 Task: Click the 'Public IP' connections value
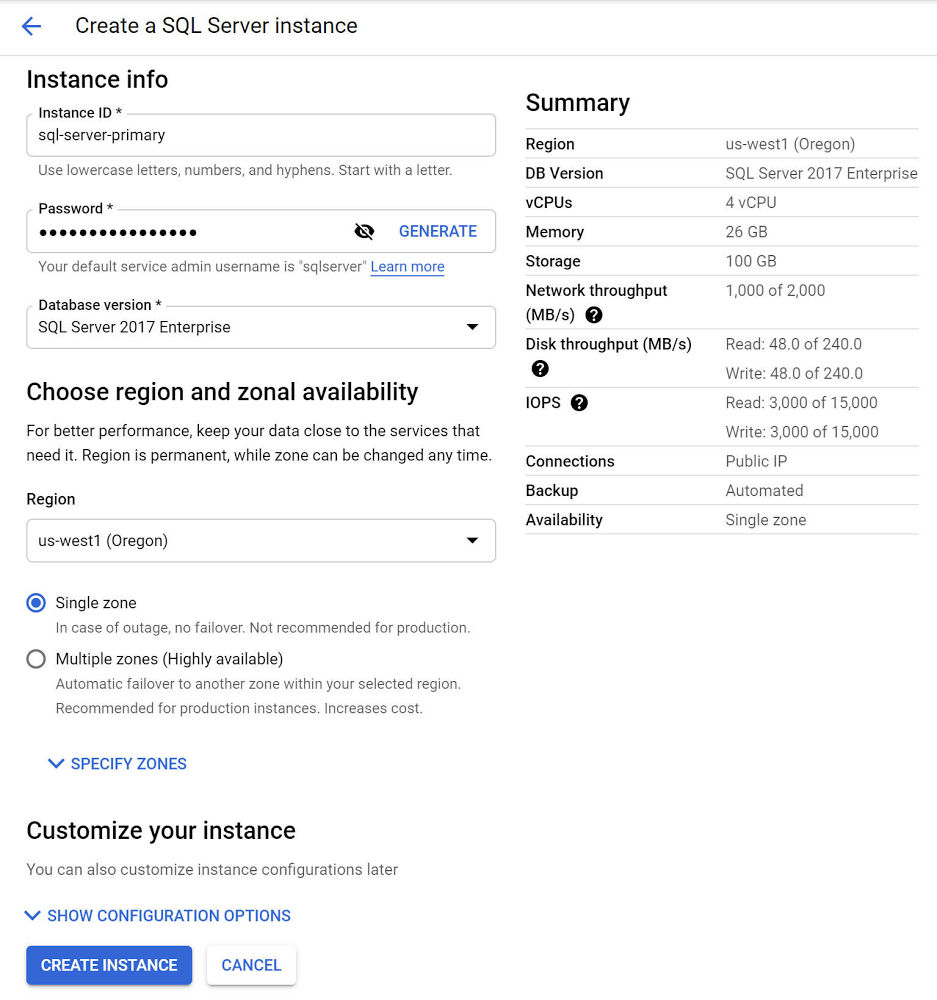756,462
